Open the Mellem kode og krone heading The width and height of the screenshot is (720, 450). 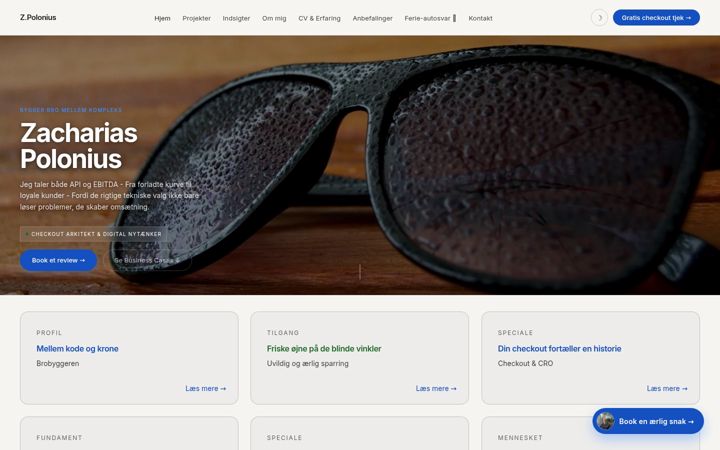pyautogui.click(x=77, y=349)
